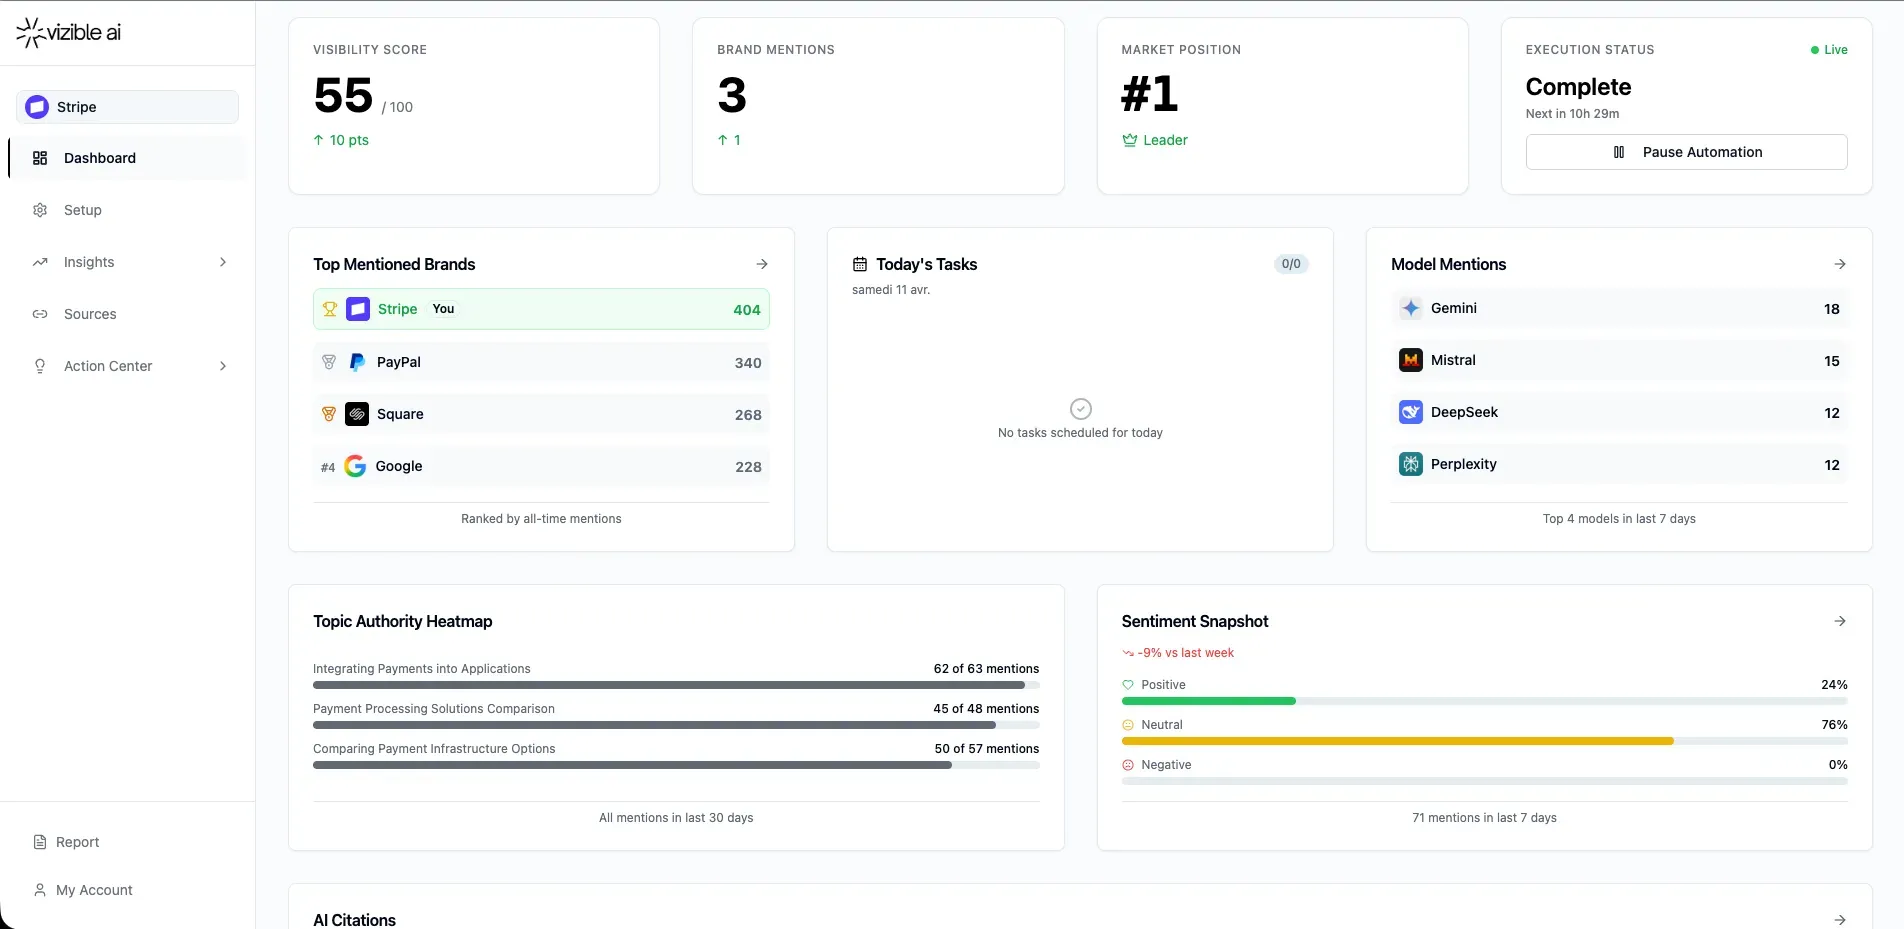The image size is (1904, 929).
Task: Open Sources in the sidebar
Action: click(x=90, y=314)
